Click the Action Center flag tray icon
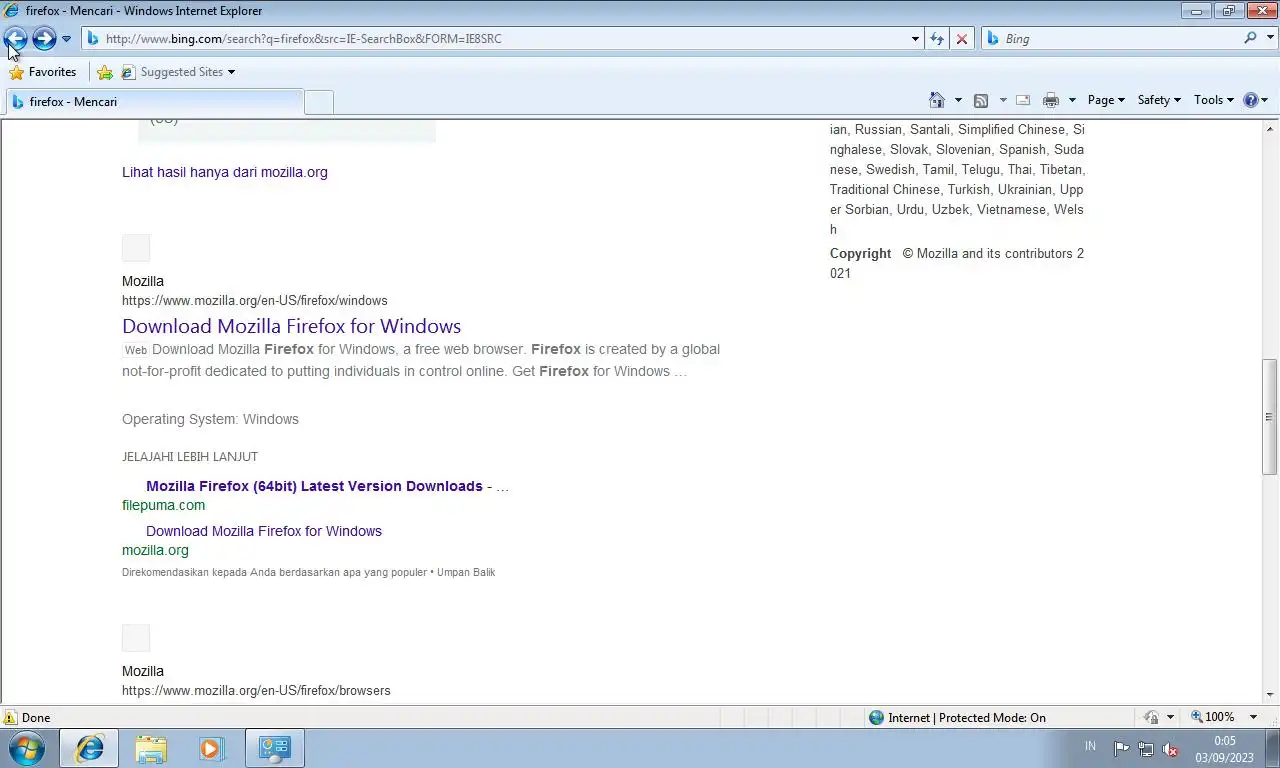1280x768 pixels. pyautogui.click(x=1121, y=749)
